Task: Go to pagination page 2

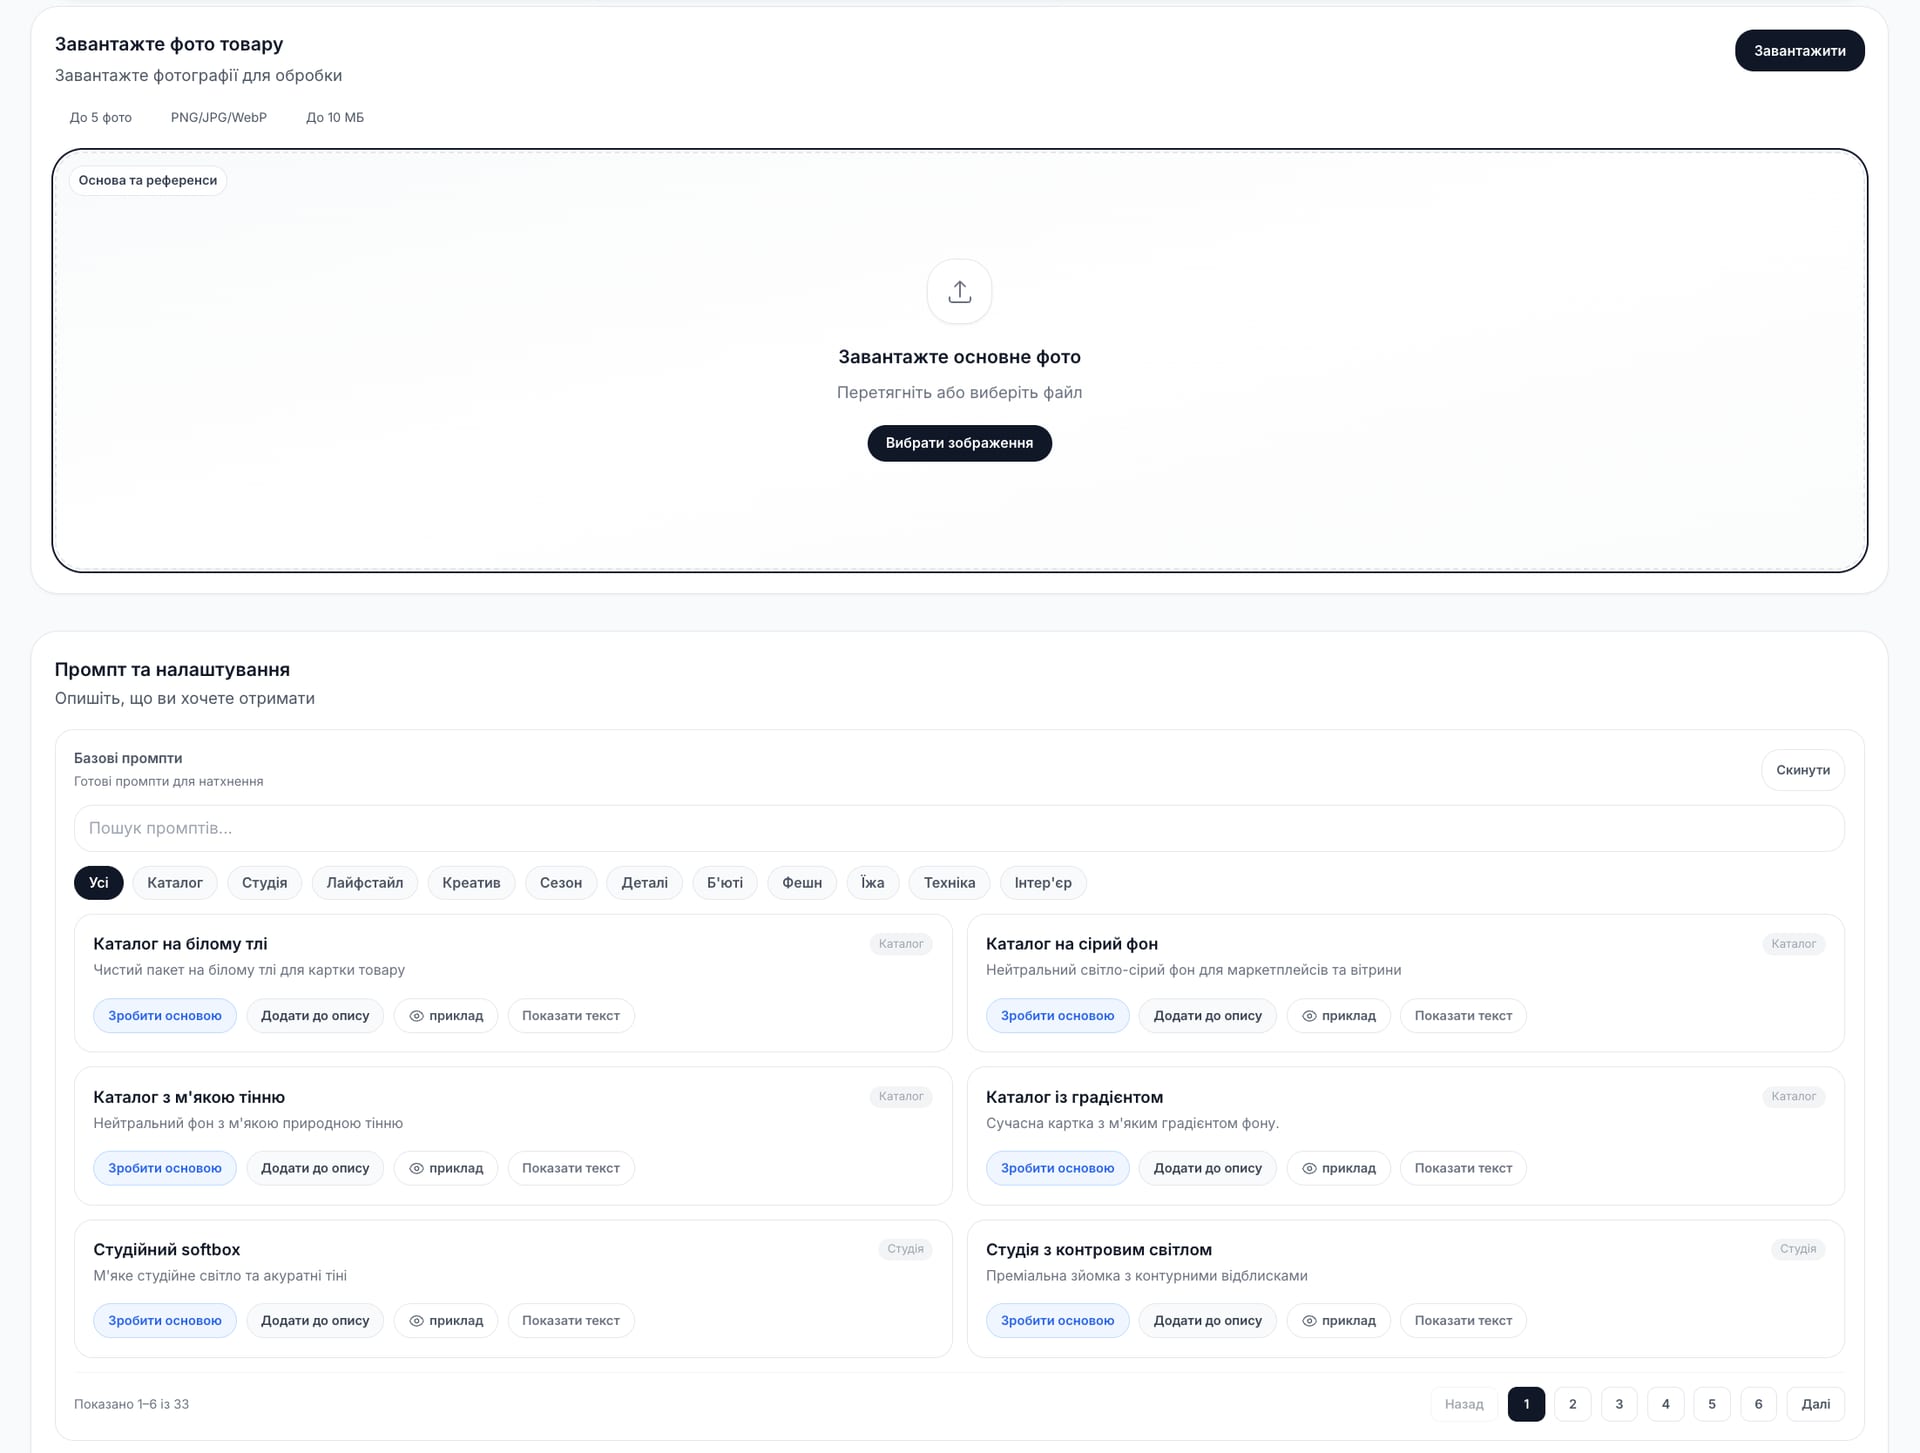Action: tap(1572, 1404)
